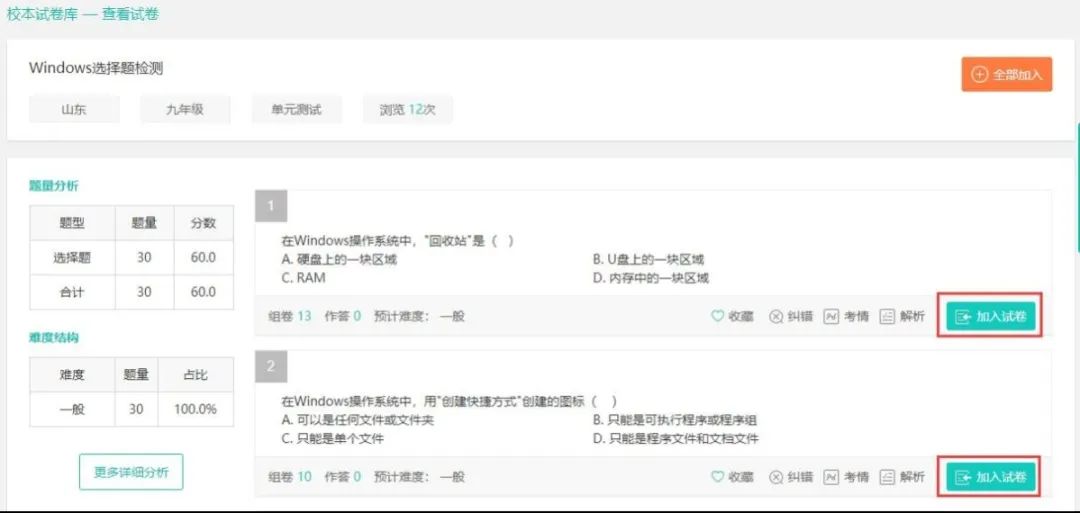Image resolution: width=1080 pixels, height=513 pixels.
Task: Click the Windows选择题检测 title
Action: click(x=96, y=68)
